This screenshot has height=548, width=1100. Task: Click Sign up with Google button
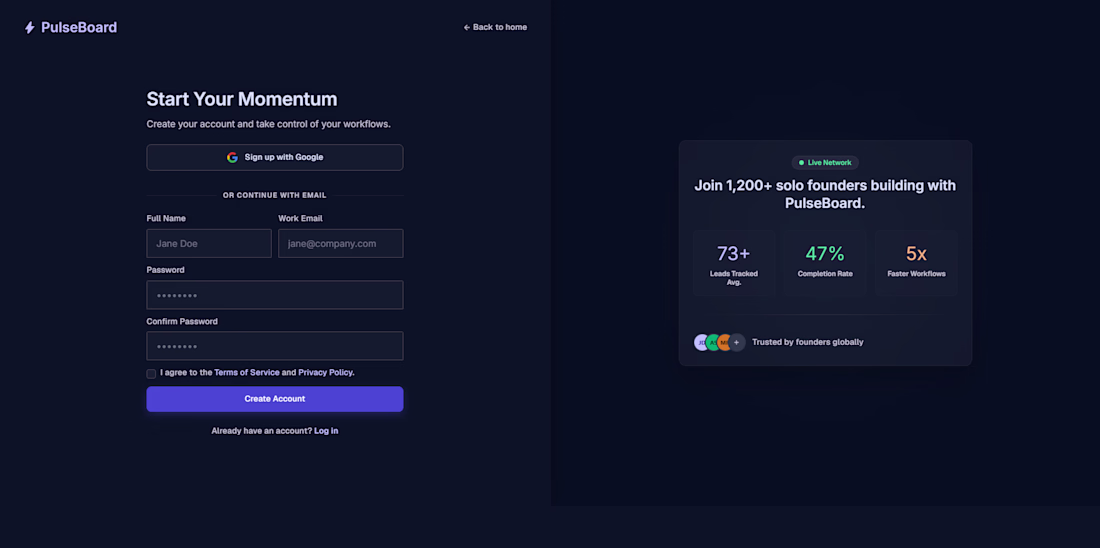275,157
